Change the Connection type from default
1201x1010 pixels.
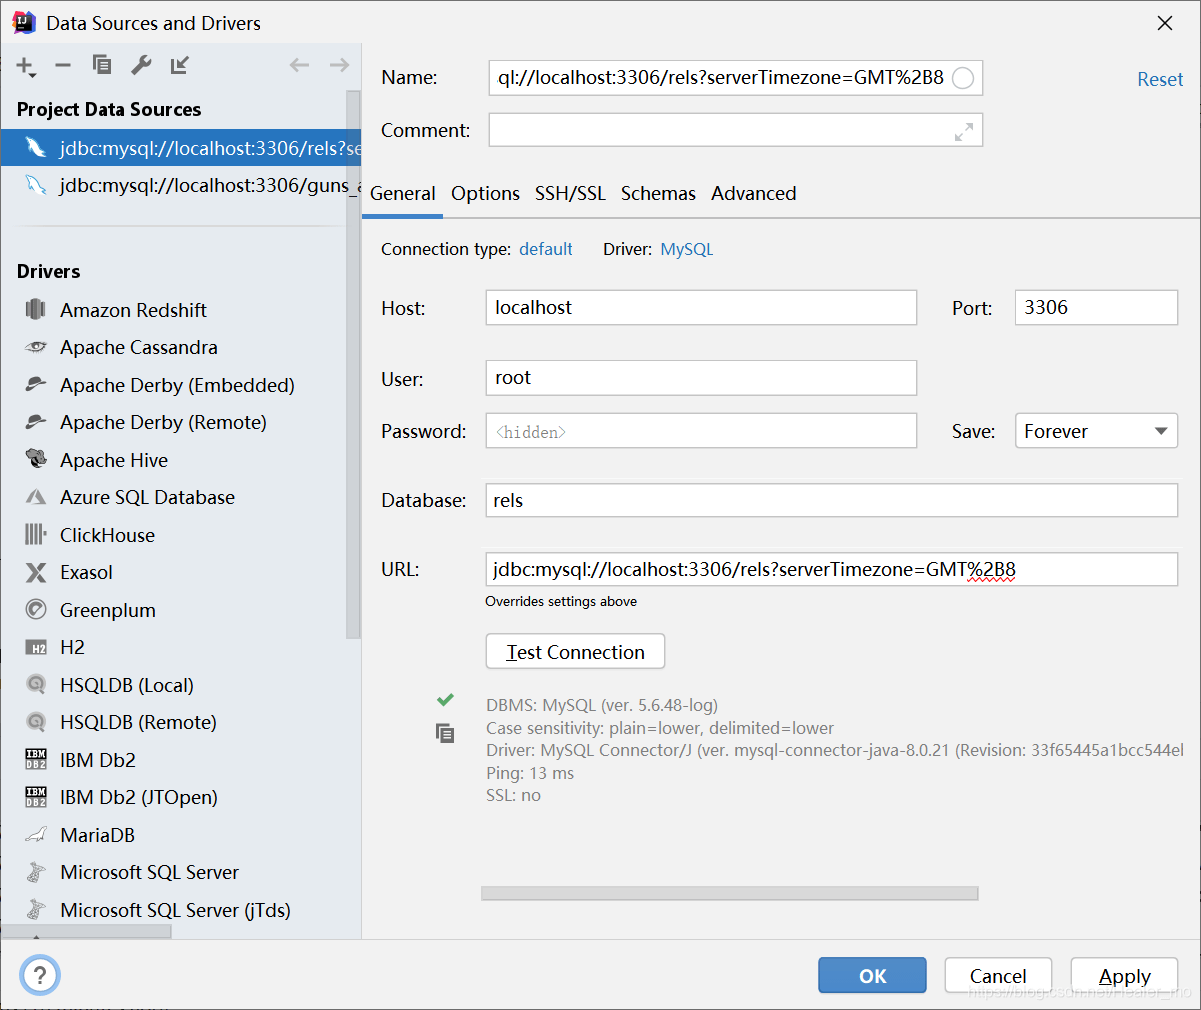(546, 249)
